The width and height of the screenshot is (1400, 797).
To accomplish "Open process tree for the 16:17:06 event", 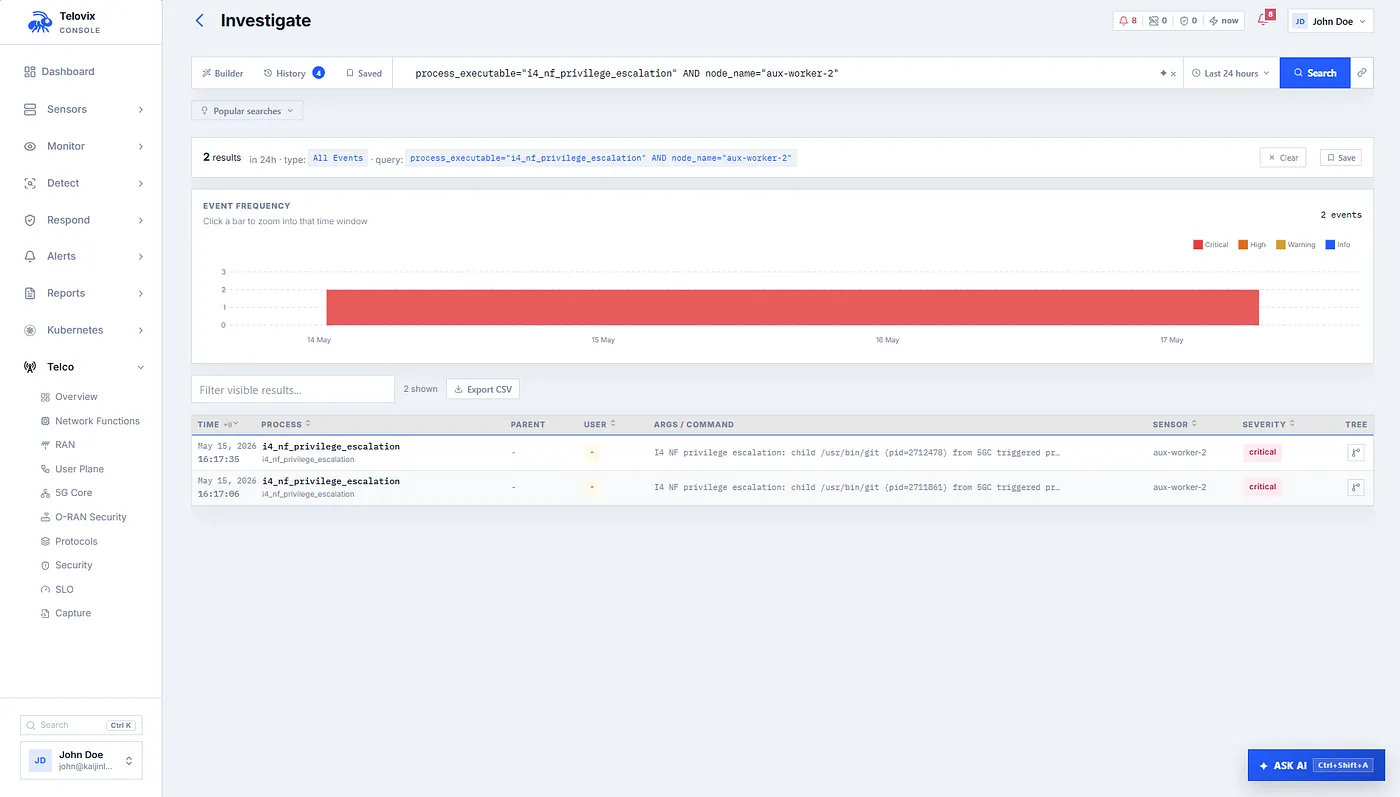I will tap(1355, 488).
